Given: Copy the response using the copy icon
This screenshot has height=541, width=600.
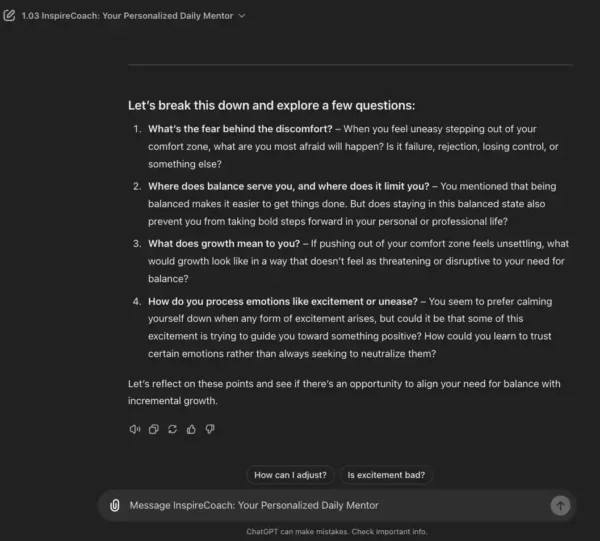Looking at the screenshot, I should coord(153,429).
